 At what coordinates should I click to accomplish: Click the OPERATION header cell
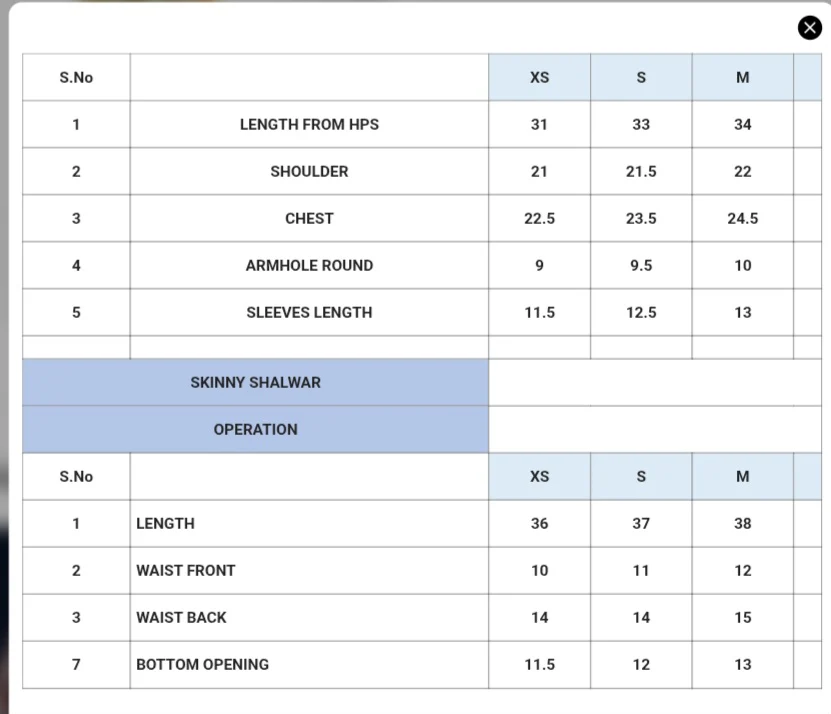(255, 429)
